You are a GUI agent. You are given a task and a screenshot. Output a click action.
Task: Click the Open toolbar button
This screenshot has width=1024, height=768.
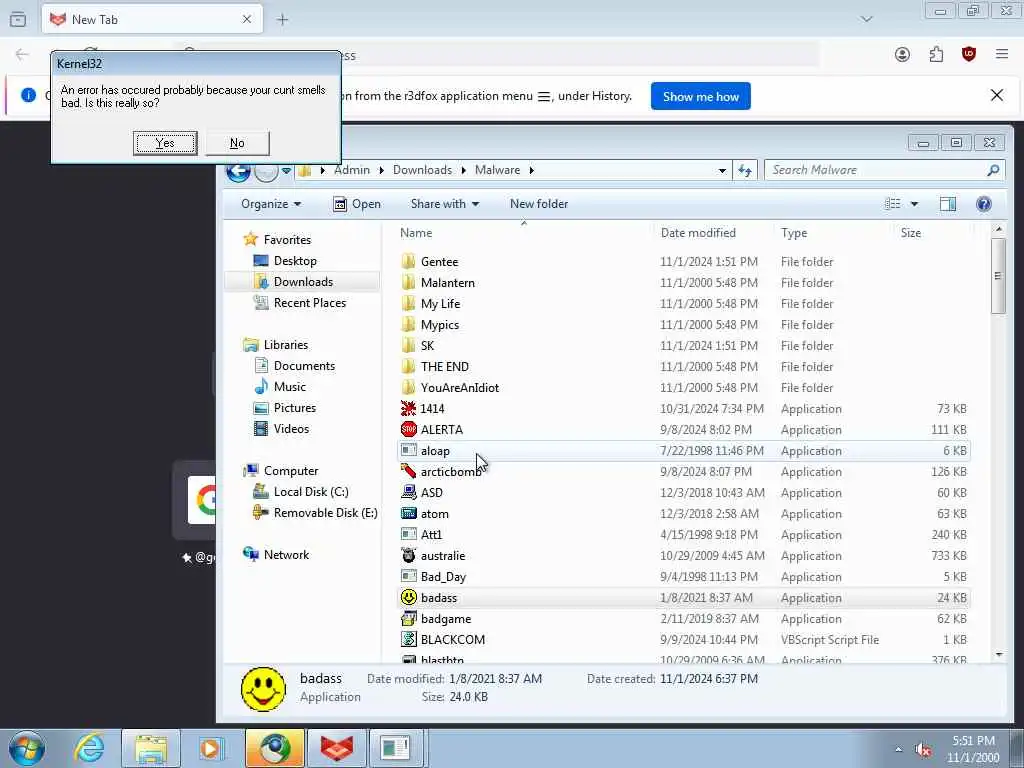[357, 204]
